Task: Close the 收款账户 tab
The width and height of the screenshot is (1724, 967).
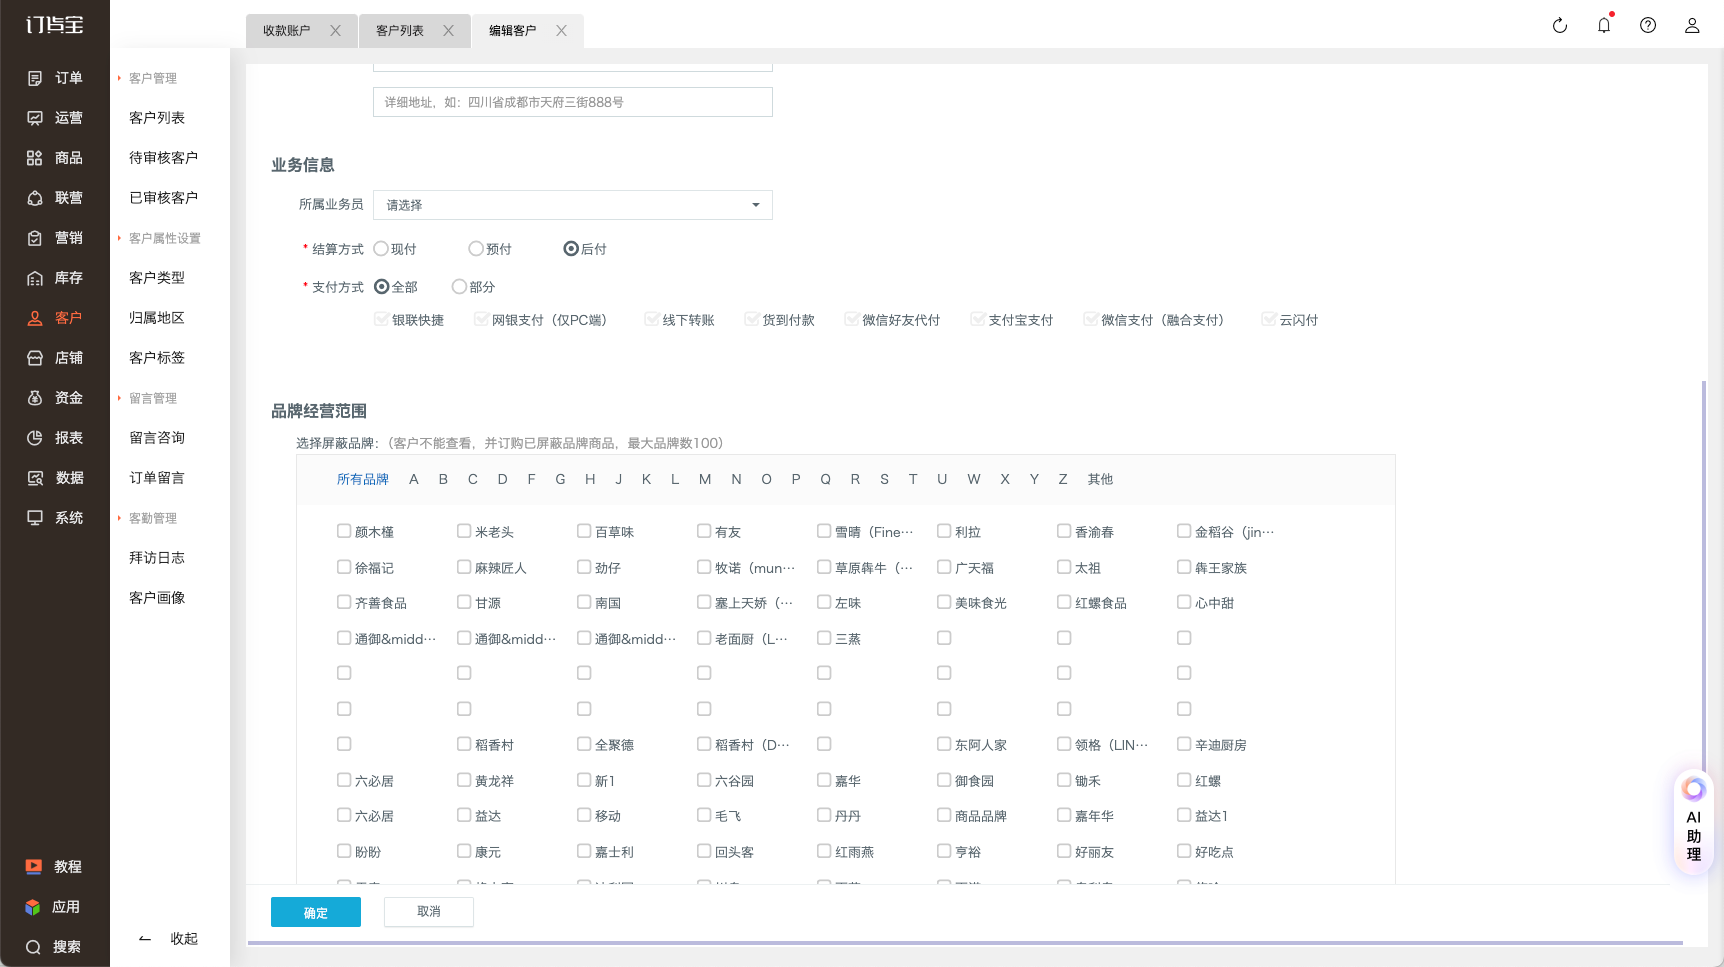Action: [x=335, y=31]
